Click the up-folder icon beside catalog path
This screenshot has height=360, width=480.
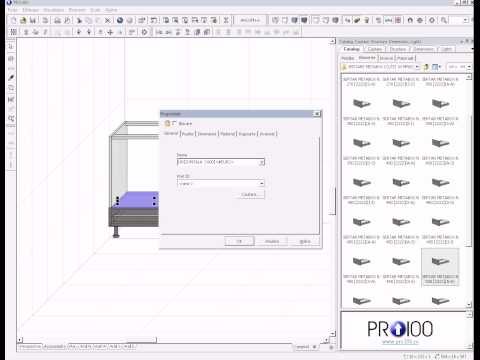pyautogui.click(x=426, y=67)
